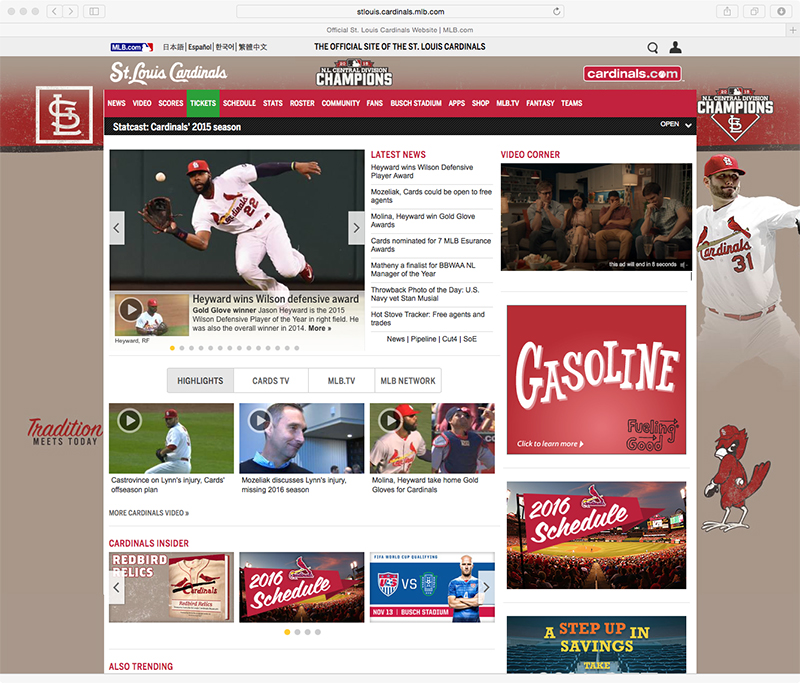Click the NL Central Division Champions header logo
The image size is (800, 683).
(x=354, y=73)
